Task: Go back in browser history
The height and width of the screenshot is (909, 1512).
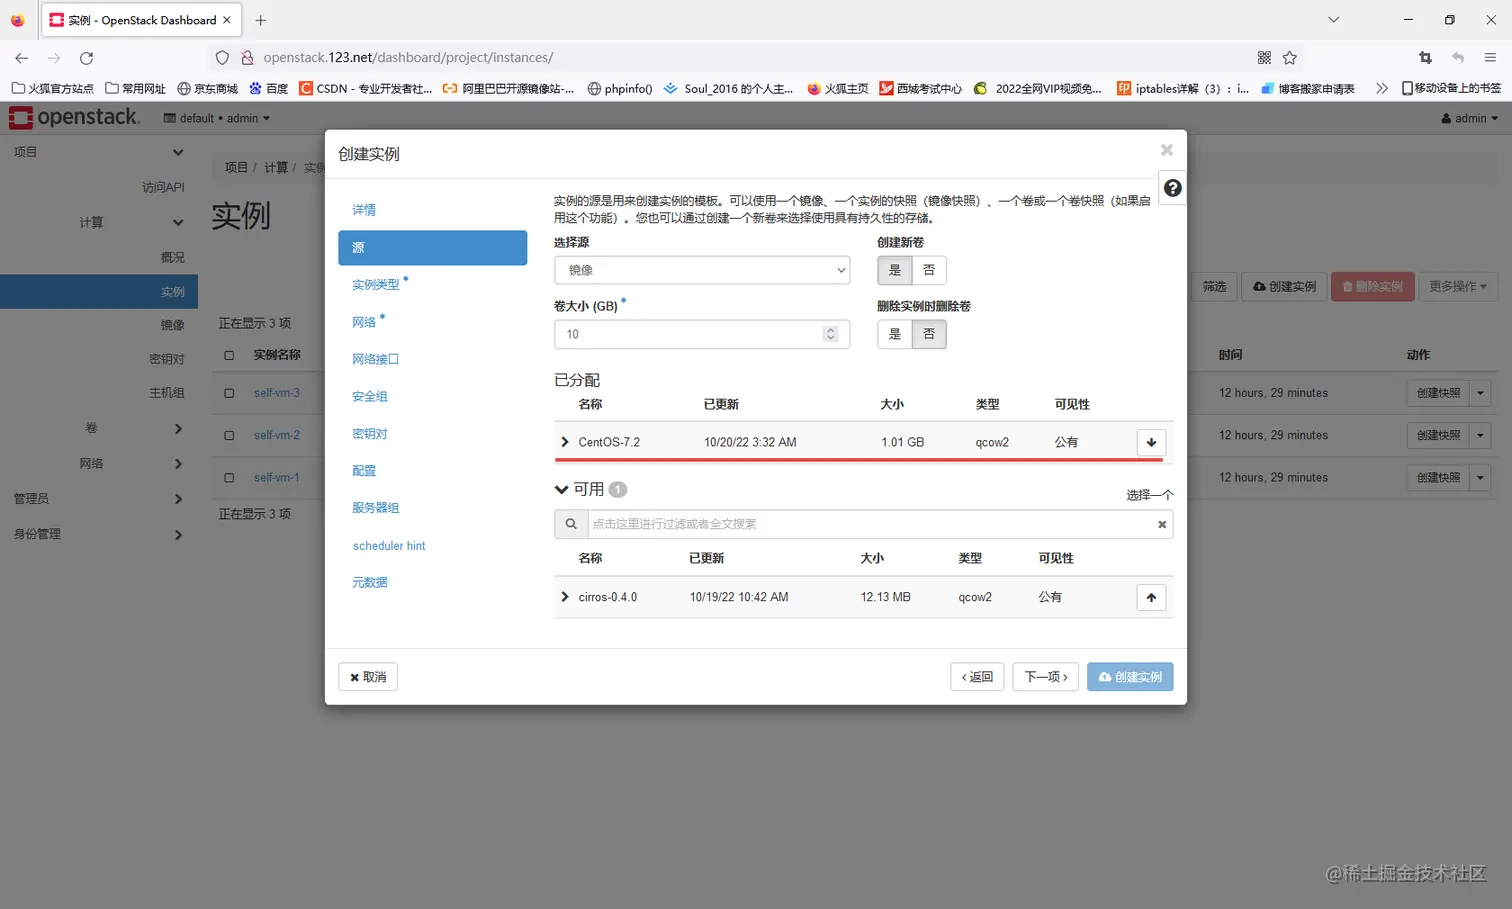Action: [x=22, y=58]
